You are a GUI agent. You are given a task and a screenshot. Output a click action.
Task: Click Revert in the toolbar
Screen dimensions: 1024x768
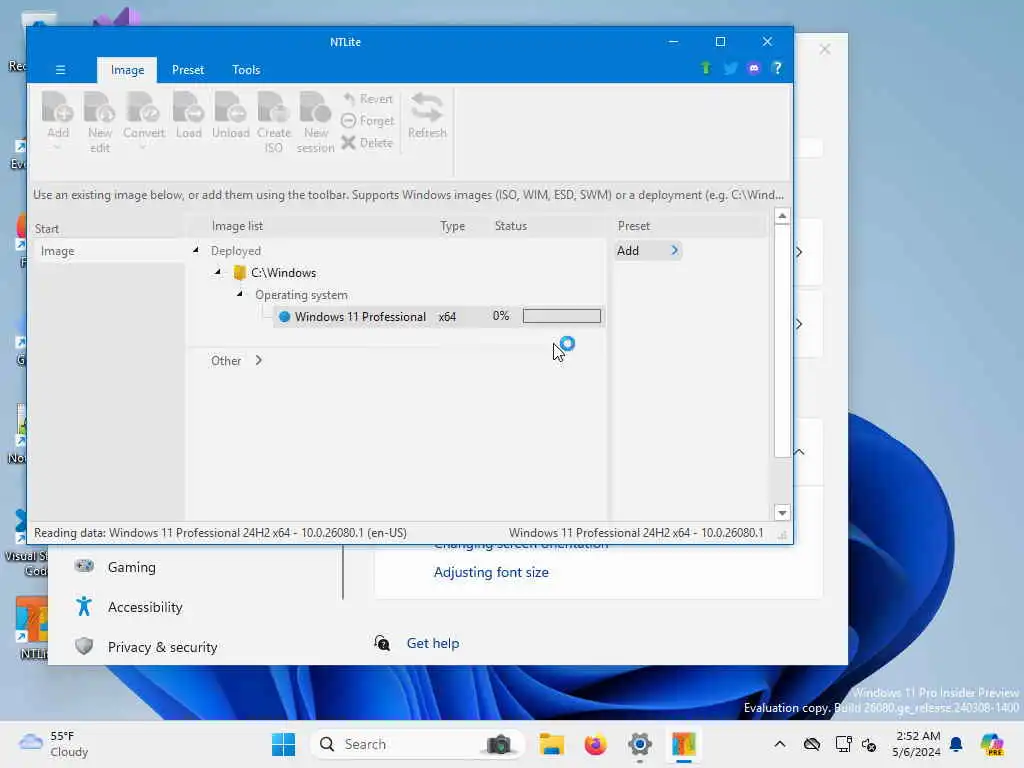368,99
